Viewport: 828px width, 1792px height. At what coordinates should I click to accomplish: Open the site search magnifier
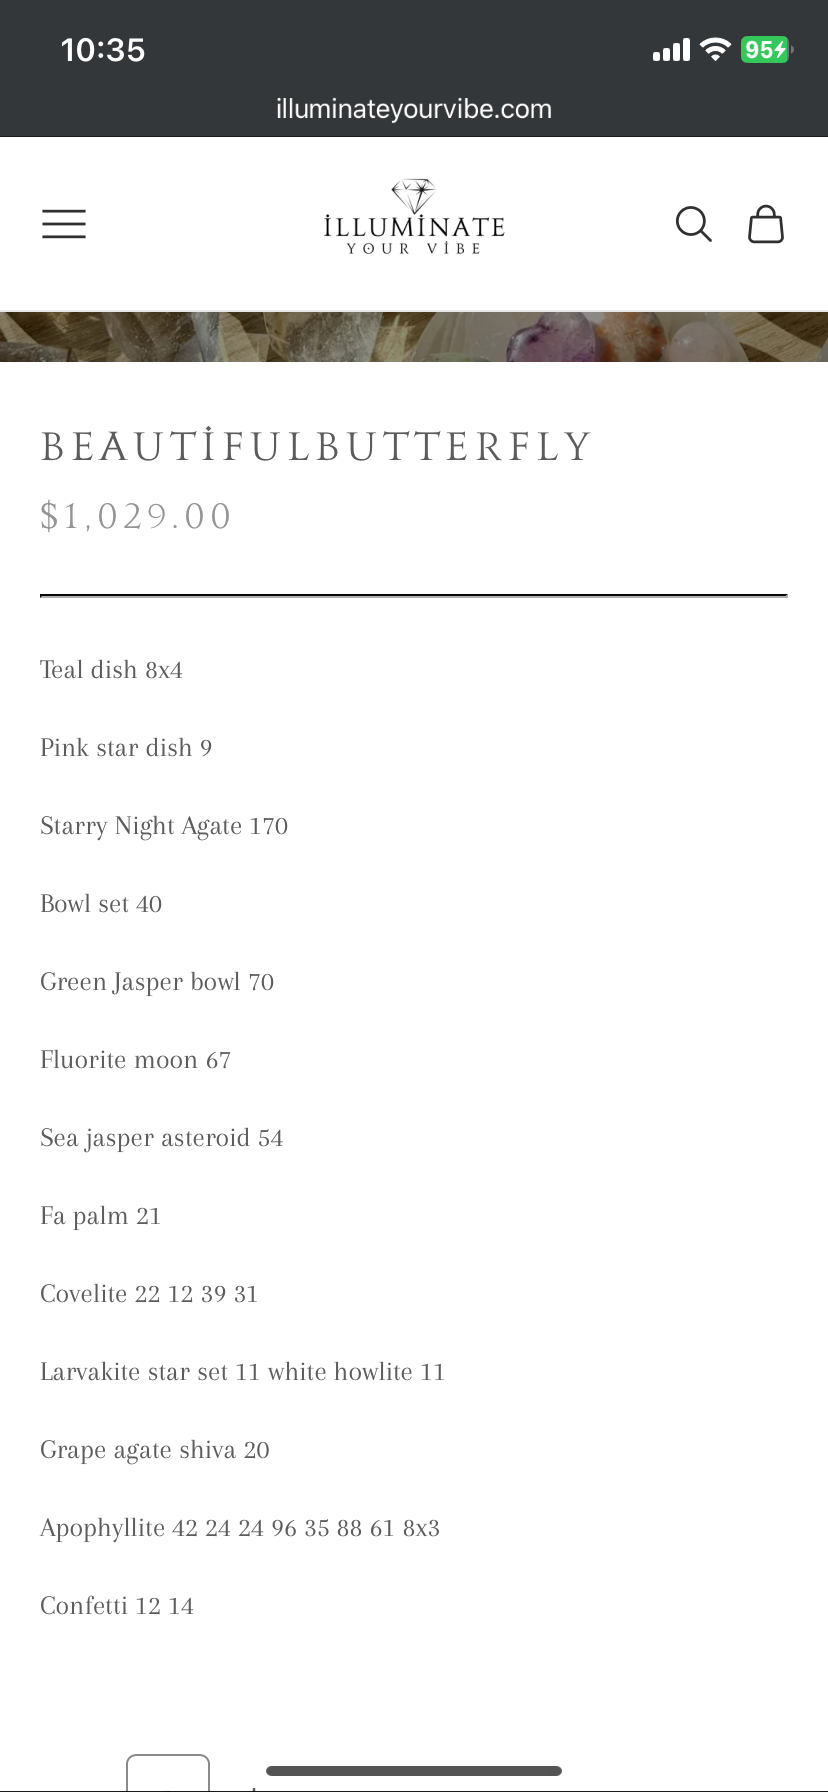(x=693, y=224)
